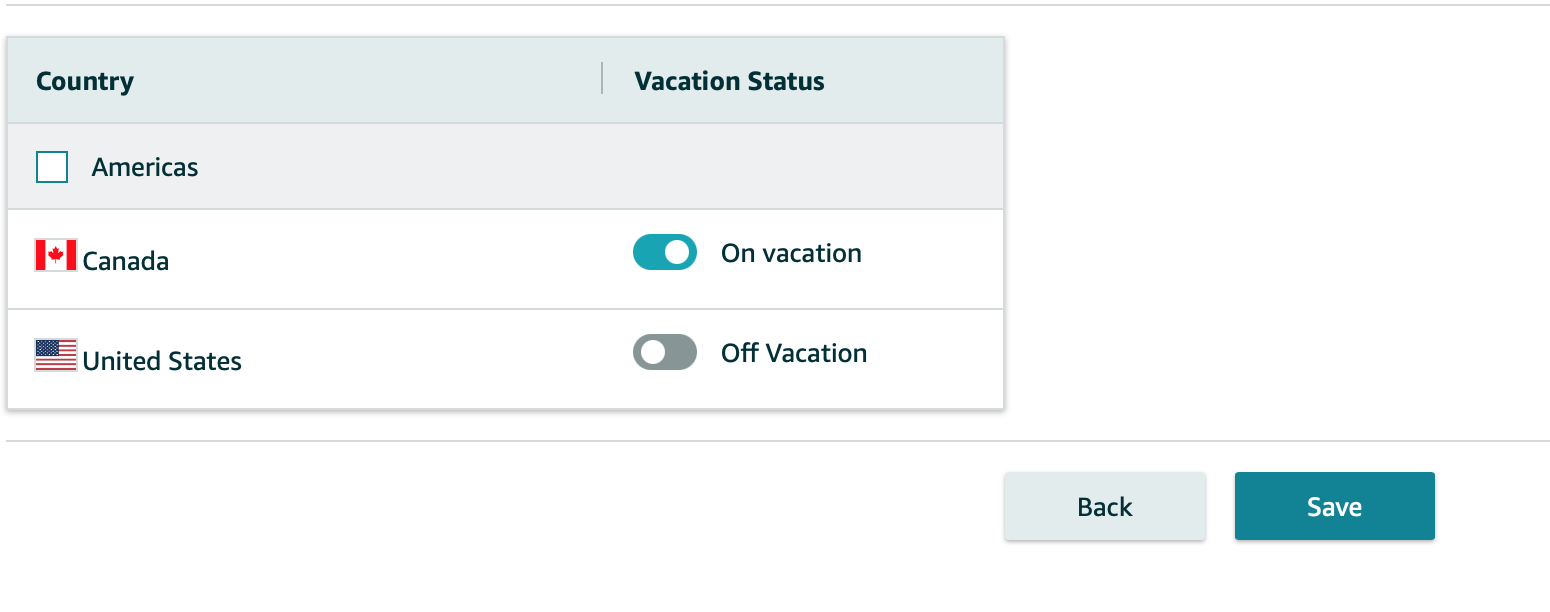Click the United States country name
Image resolution: width=1550 pixels, height=612 pixels.
click(x=162, y=361)
